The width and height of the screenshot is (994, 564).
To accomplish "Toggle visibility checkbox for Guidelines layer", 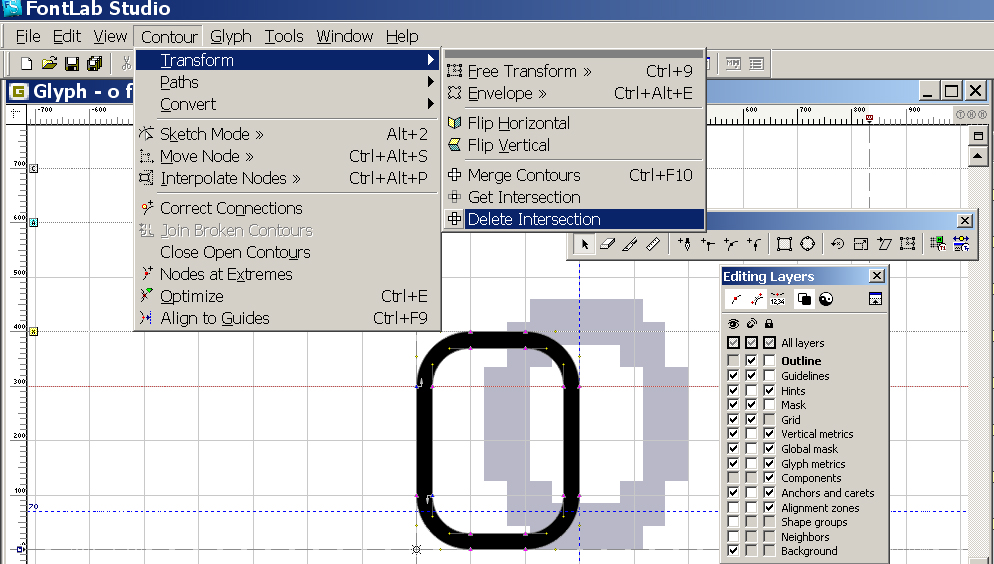I will point(733,376).
